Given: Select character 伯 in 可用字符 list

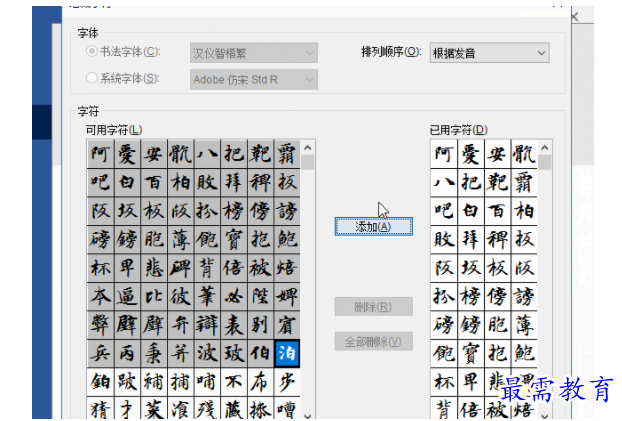Looking at the screenshot, I should 260,354.
